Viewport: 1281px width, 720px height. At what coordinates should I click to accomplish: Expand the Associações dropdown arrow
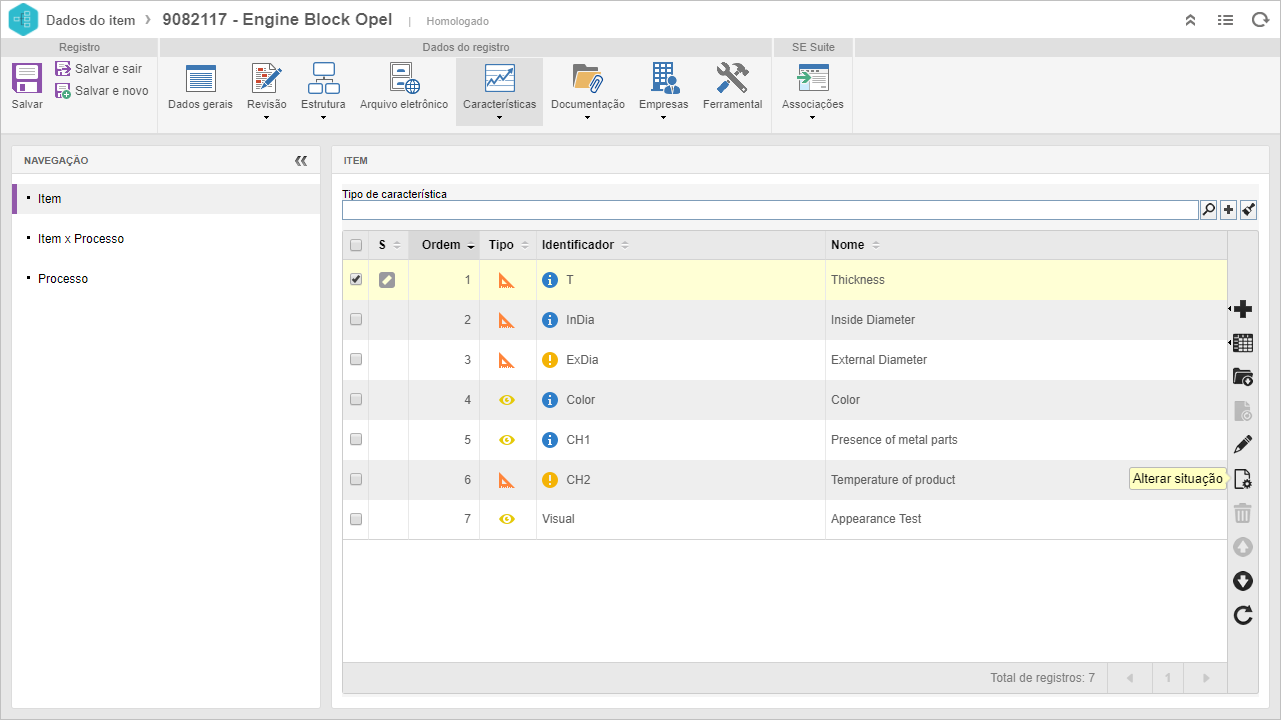coord(812,118)
